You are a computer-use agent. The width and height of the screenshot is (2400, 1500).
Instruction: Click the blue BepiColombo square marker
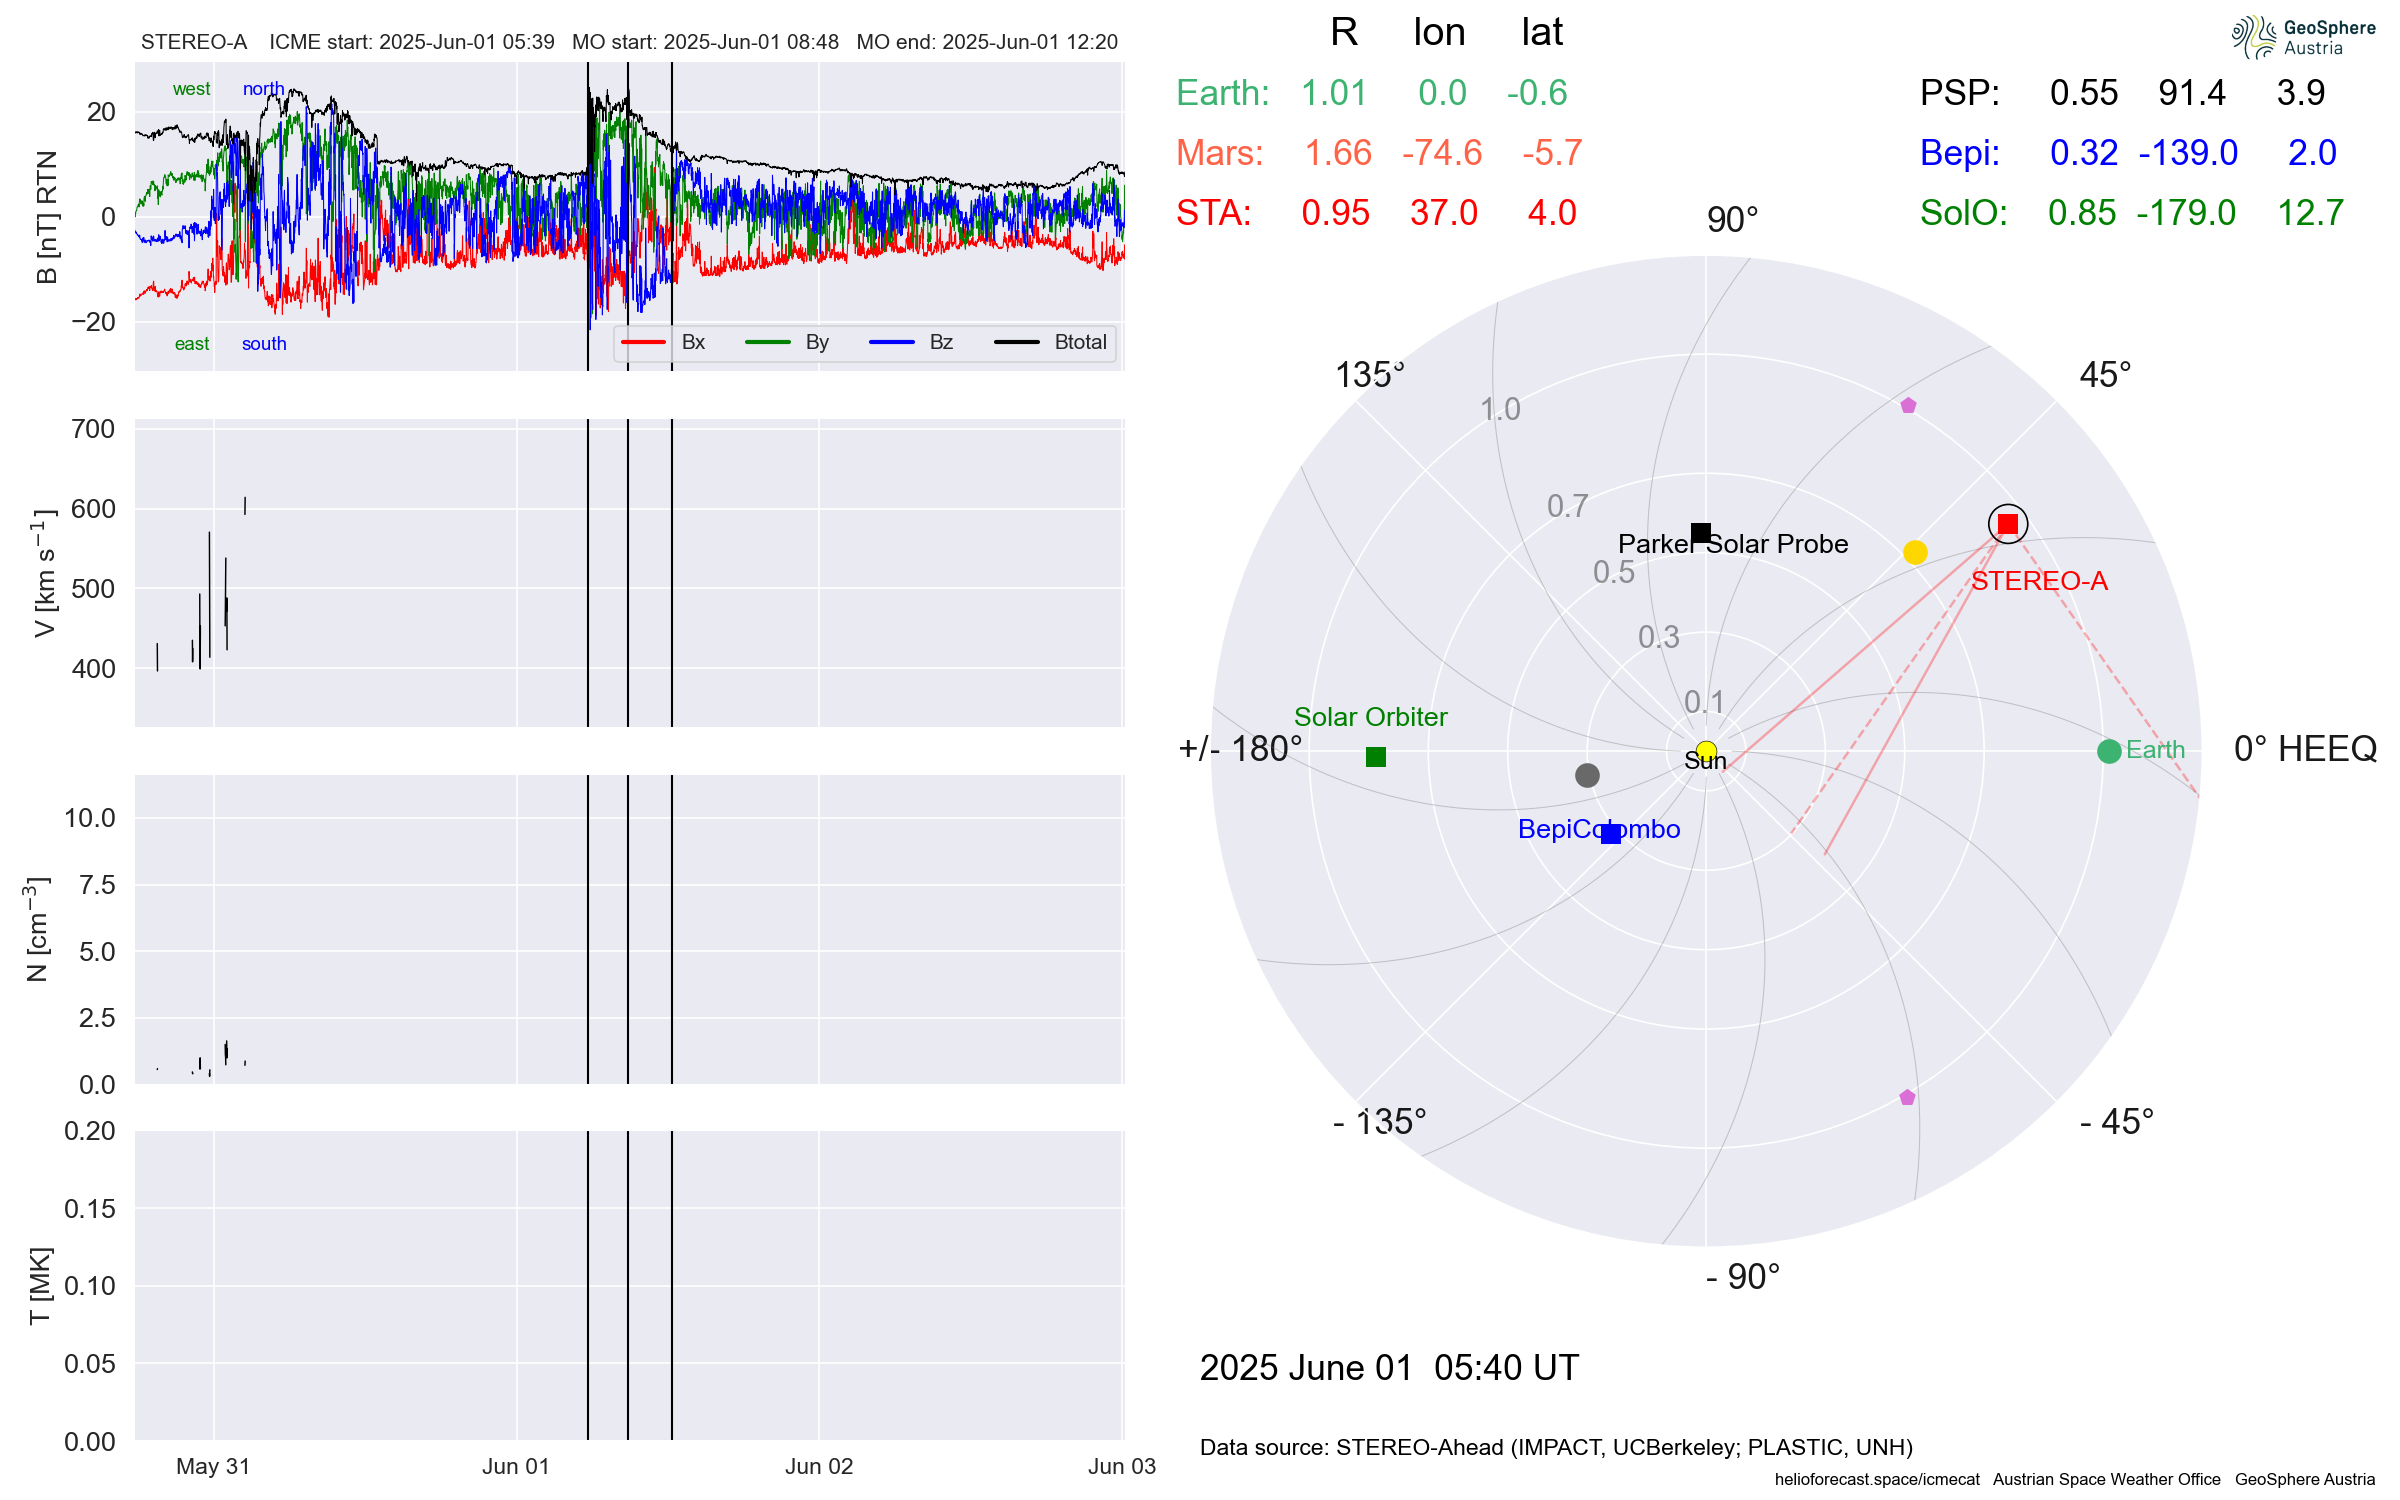click(x=1610, y=834)
